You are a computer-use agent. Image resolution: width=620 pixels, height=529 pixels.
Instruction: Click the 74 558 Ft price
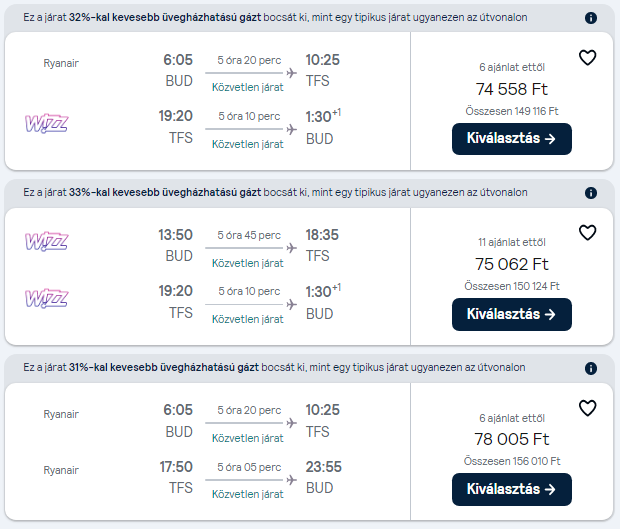(512, 89)
